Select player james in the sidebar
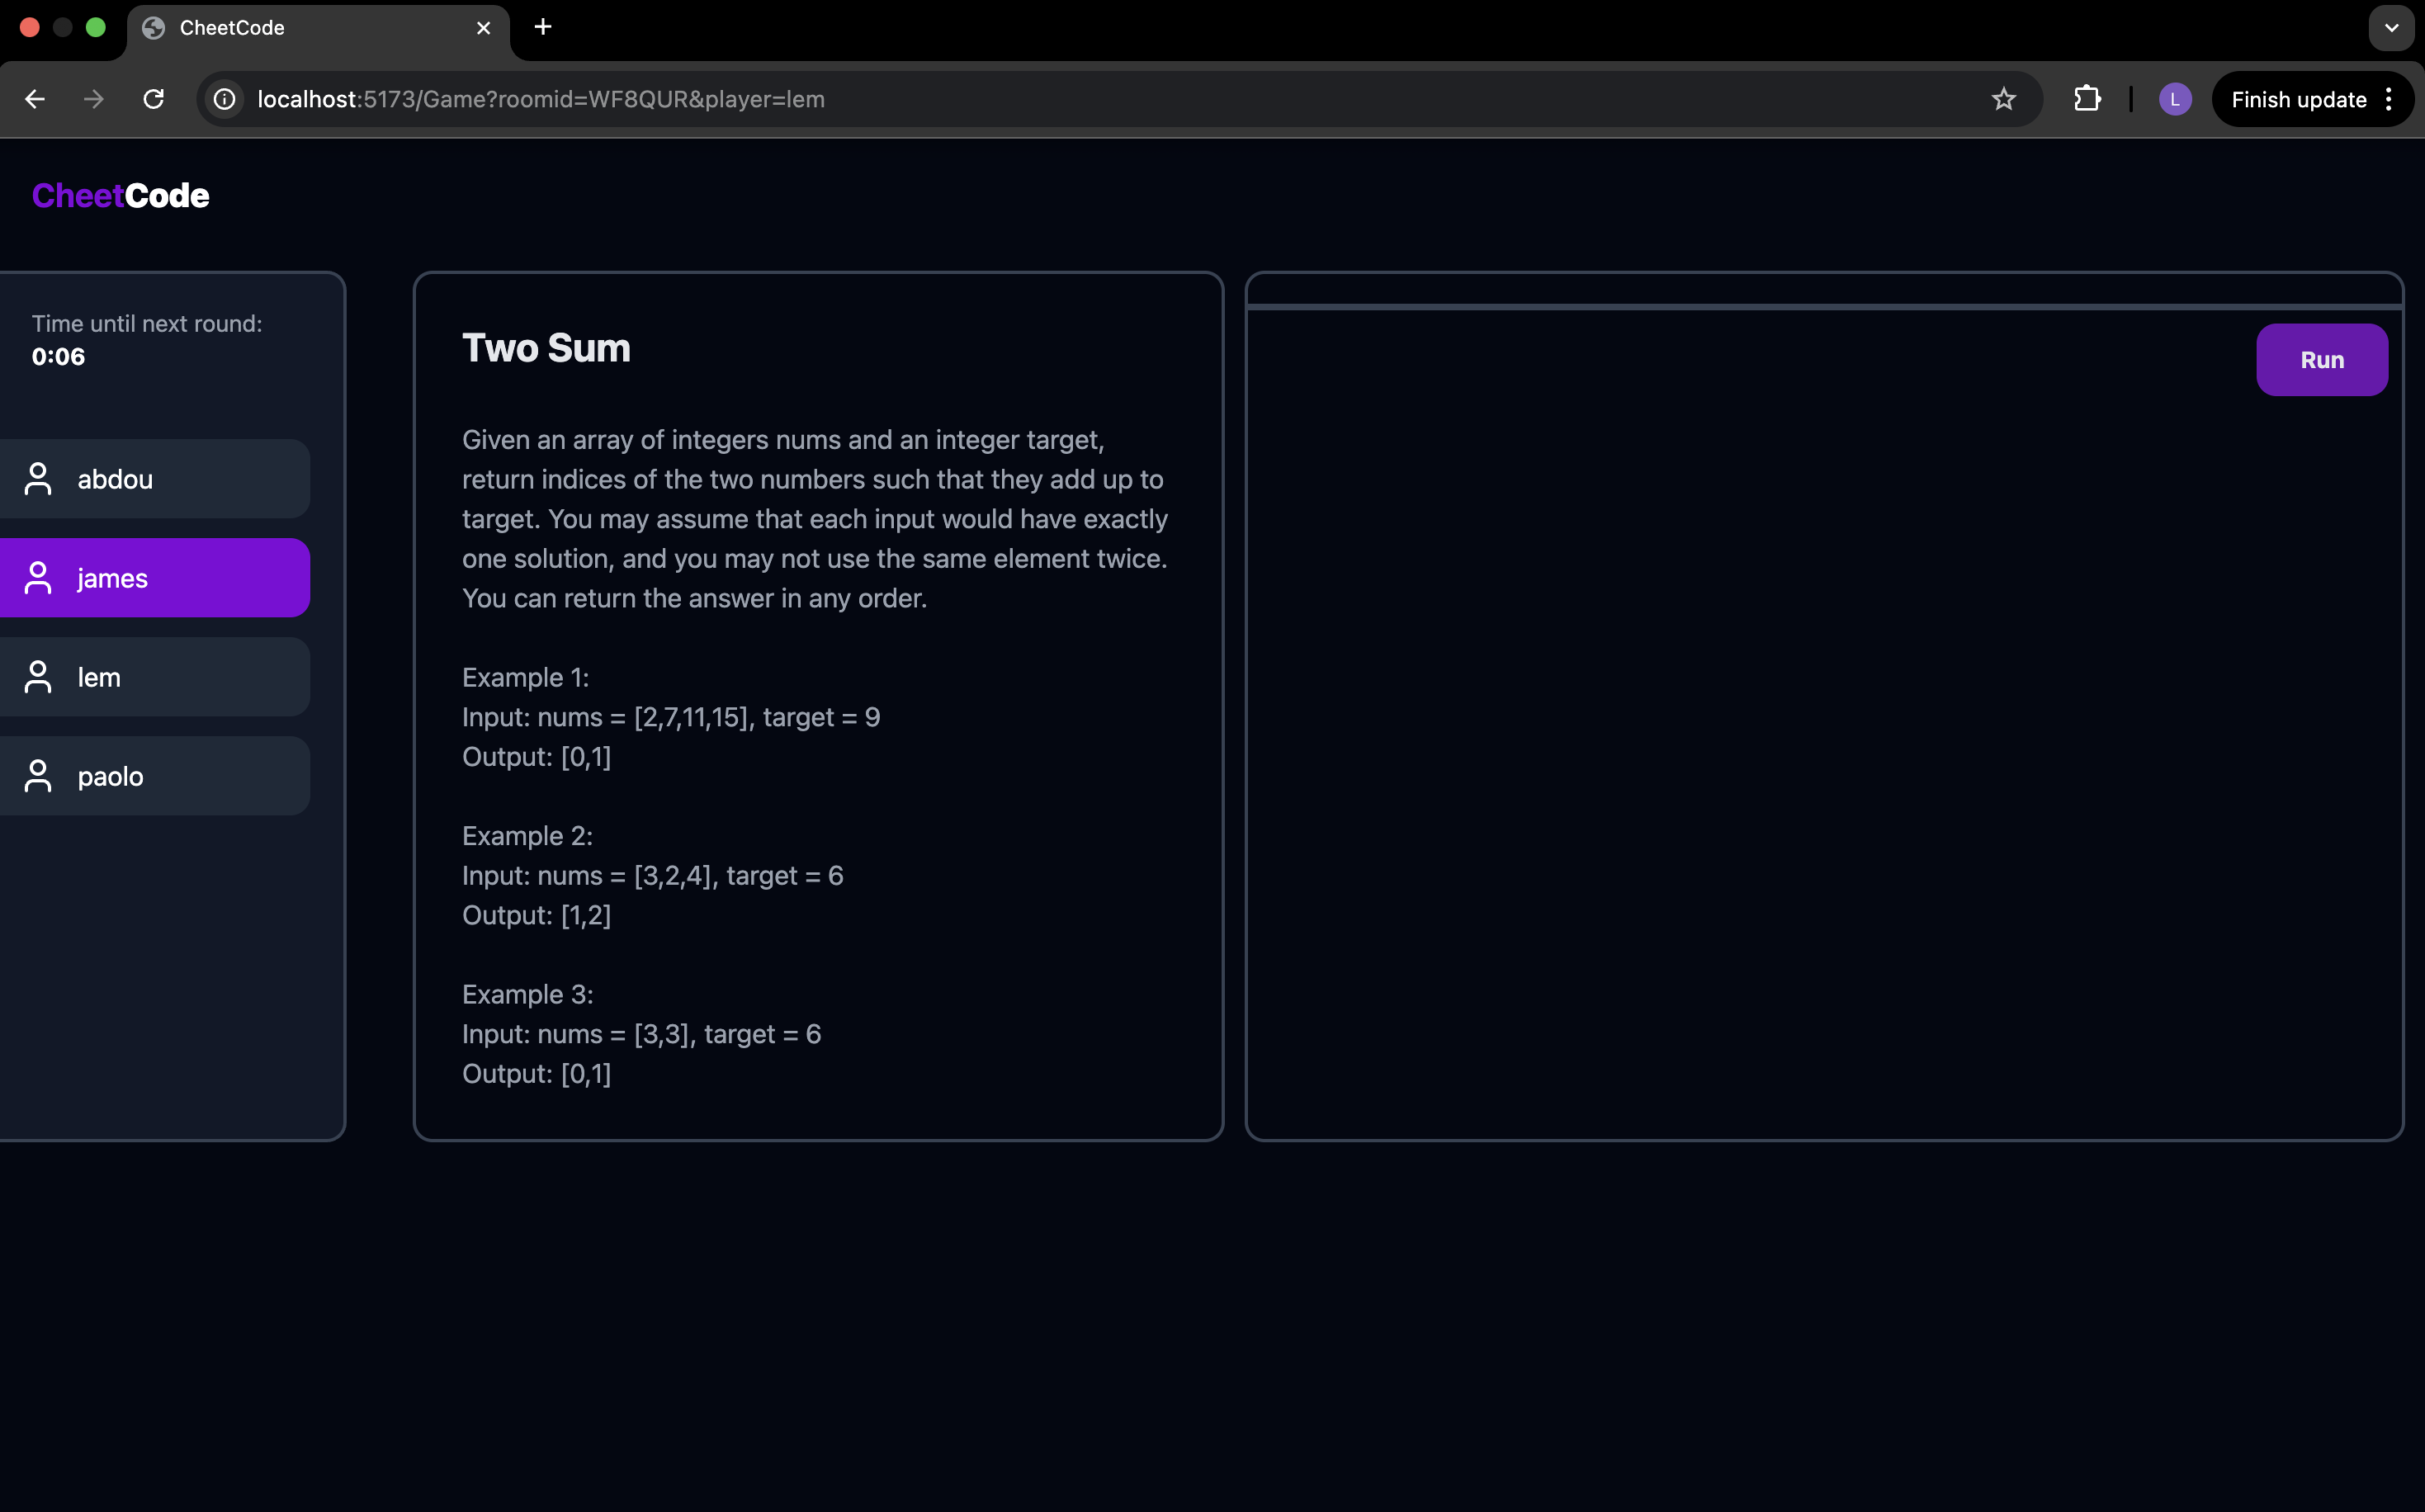 155,578
